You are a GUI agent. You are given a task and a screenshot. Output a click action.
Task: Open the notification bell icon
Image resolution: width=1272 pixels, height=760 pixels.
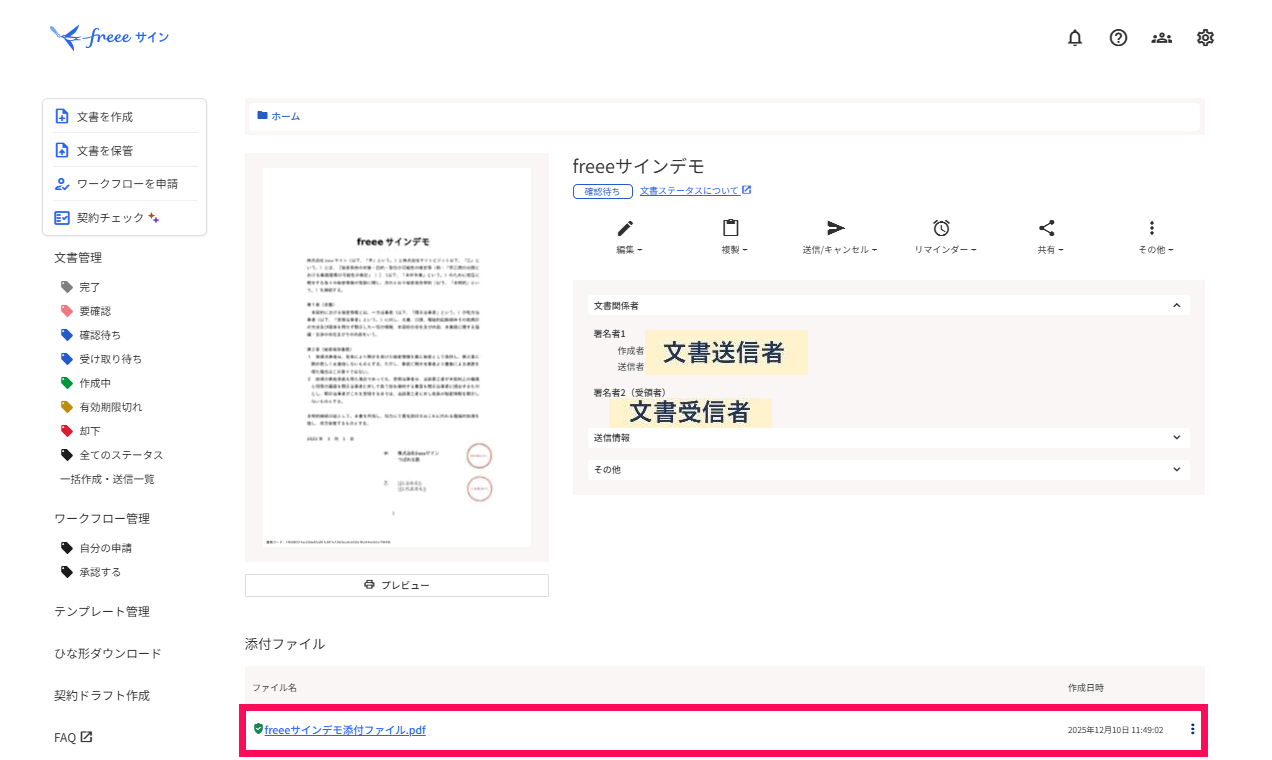[1074, 37]
